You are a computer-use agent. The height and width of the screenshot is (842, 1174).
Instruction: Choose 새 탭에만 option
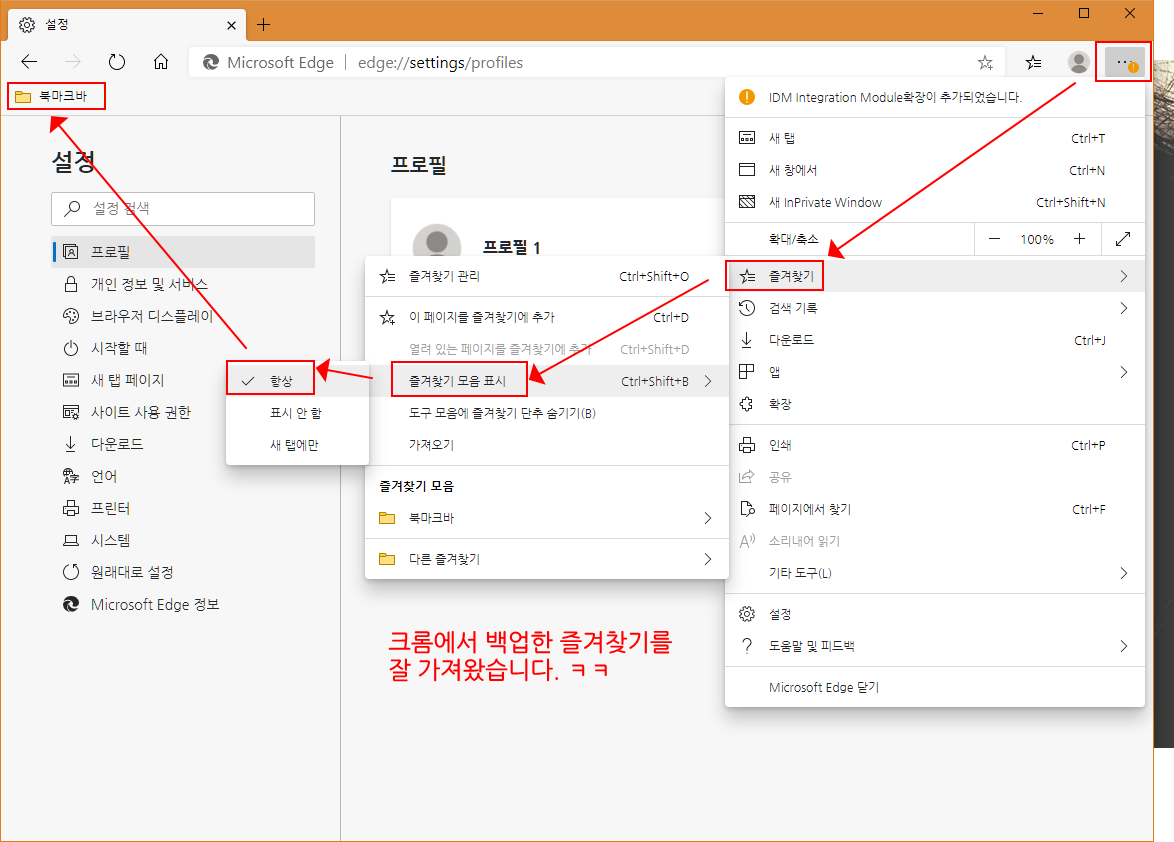[x=297, y=445]
